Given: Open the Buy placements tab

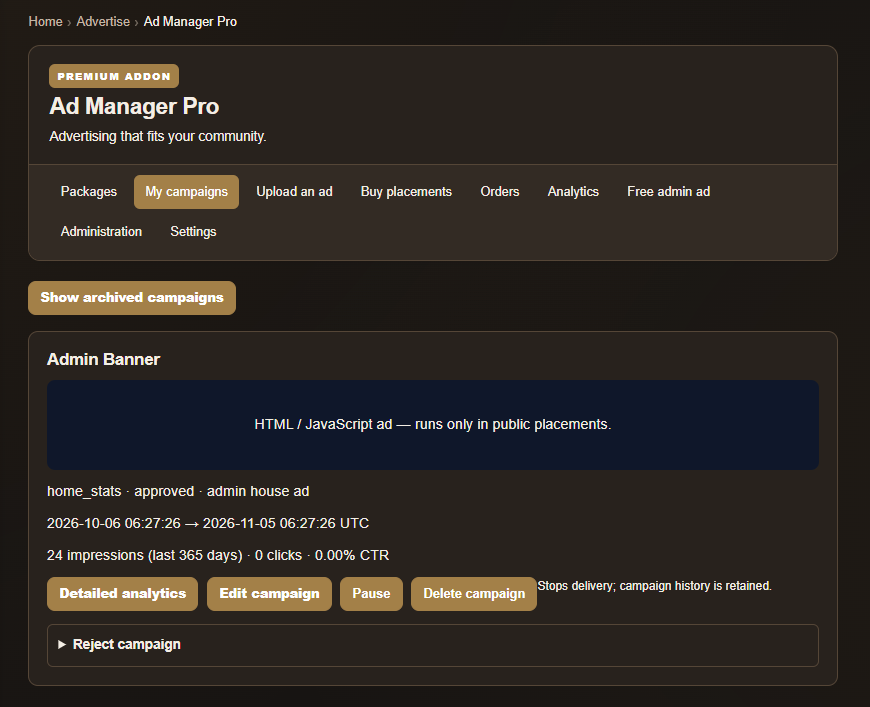Looking at the screenshot, I should click(406, 192).
